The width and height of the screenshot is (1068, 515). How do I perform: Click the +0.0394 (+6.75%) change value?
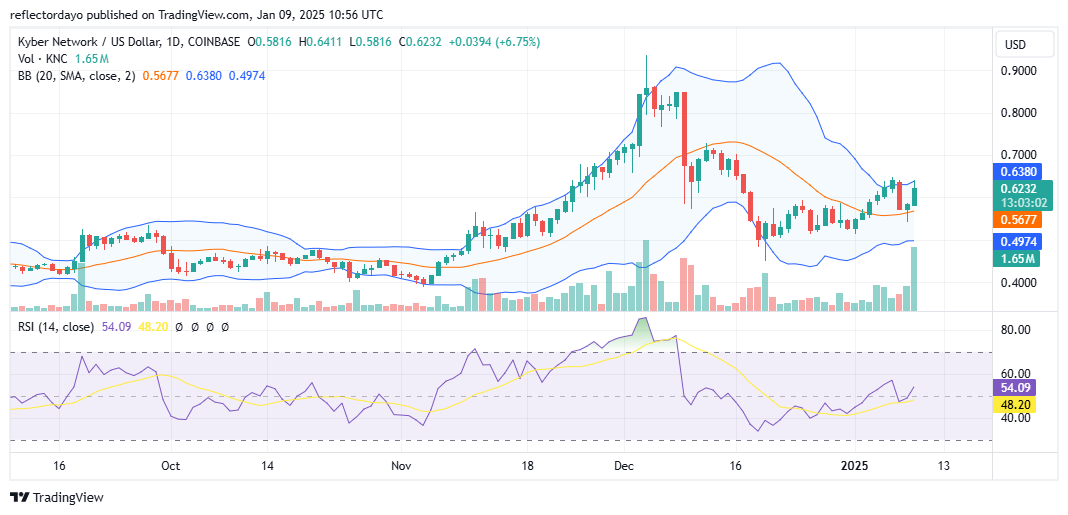pos(493,42)
